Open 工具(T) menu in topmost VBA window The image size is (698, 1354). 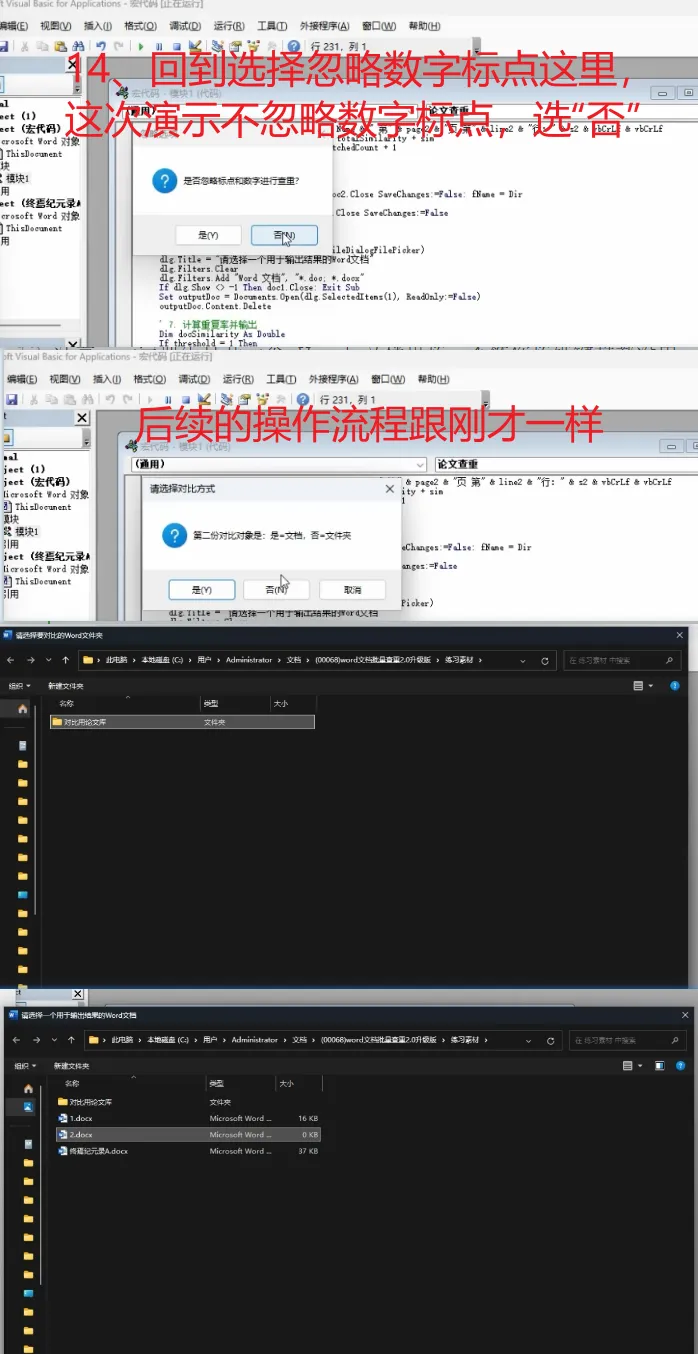click(x=273, y=26)
